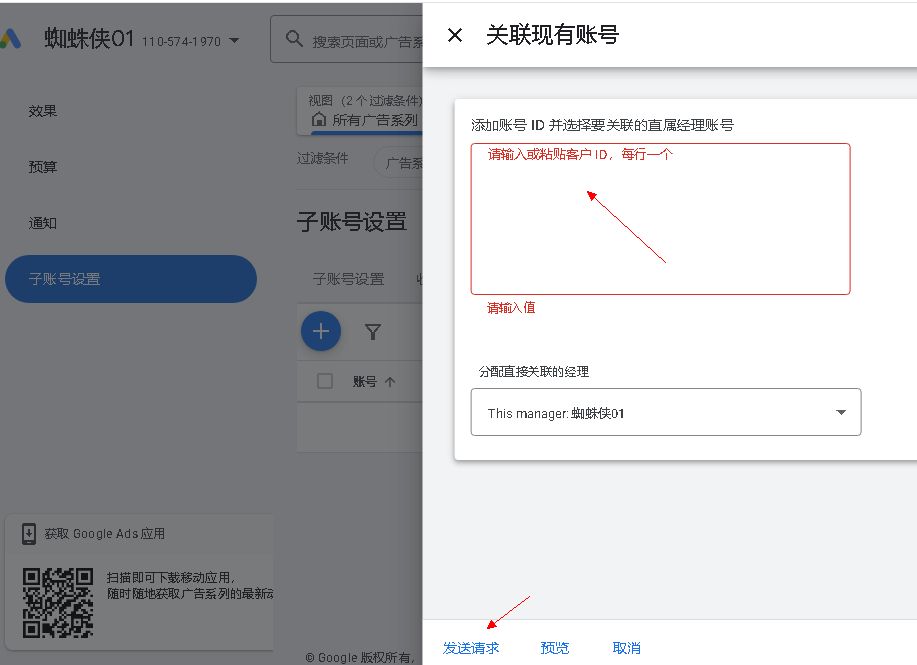Image resolution: width=917 pixels, height=665 pixels.
Task: Sort by the 账号 column arrow
Action: coord(390,381)
